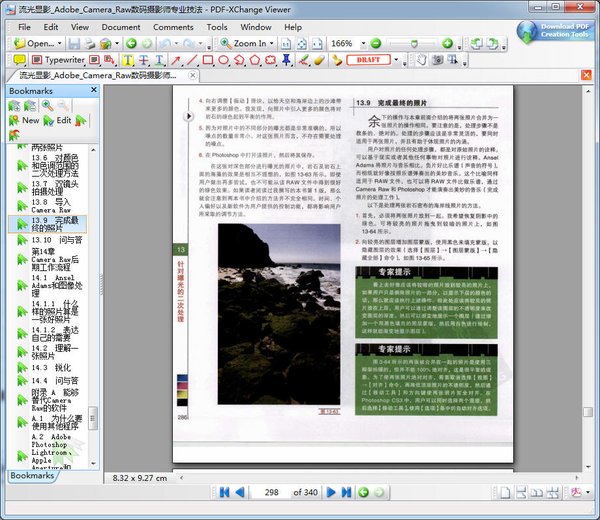Jump to the last page
The width and height of the screenshot is (600, 520).
(x=347, y=493)
